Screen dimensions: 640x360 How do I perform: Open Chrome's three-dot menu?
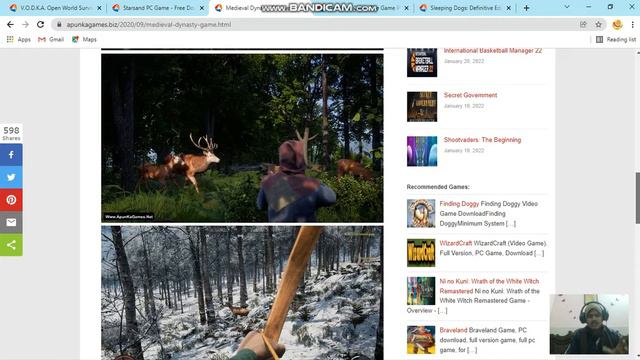[632, 24]
